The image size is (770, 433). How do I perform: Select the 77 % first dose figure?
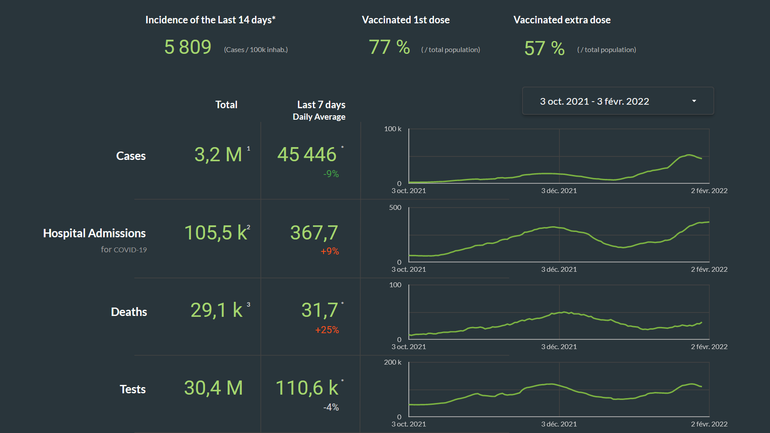(x=389, y=47)
